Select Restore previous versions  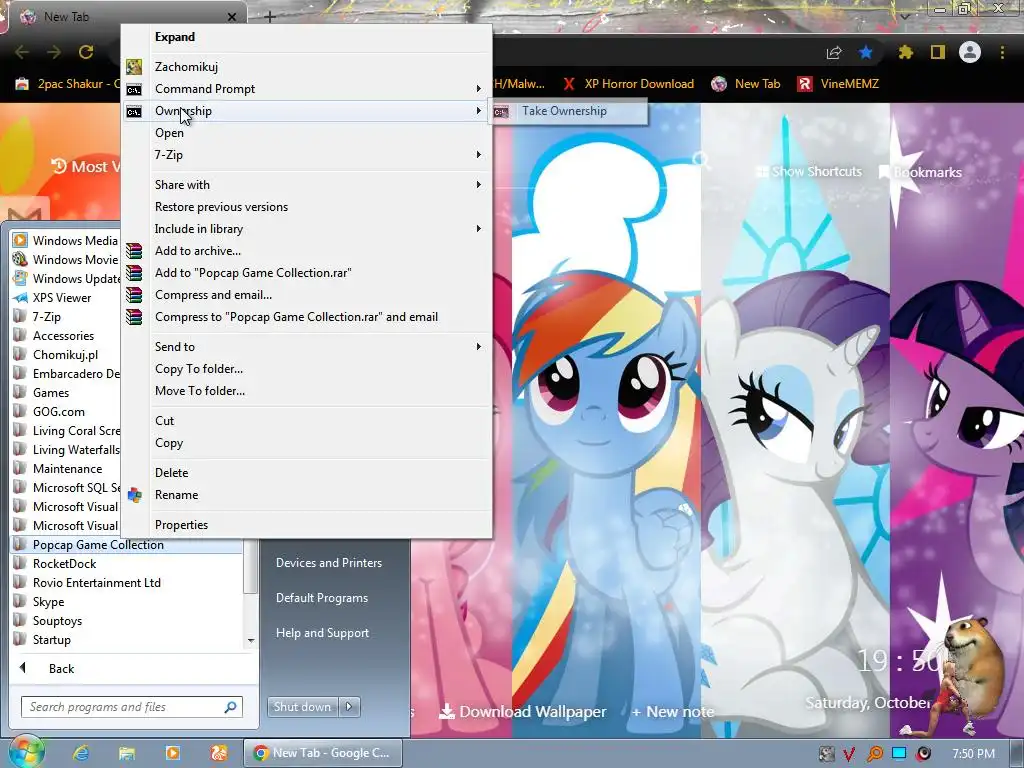(221, 207)
